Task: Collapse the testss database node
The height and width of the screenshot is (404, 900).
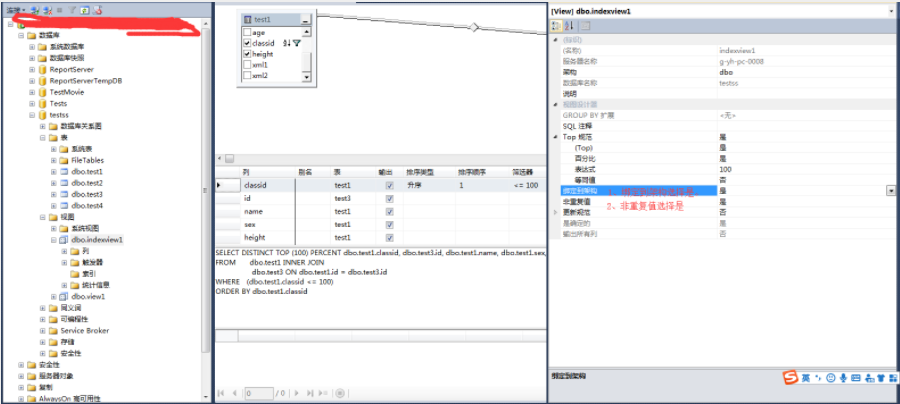Action: [x=33, y=115]
